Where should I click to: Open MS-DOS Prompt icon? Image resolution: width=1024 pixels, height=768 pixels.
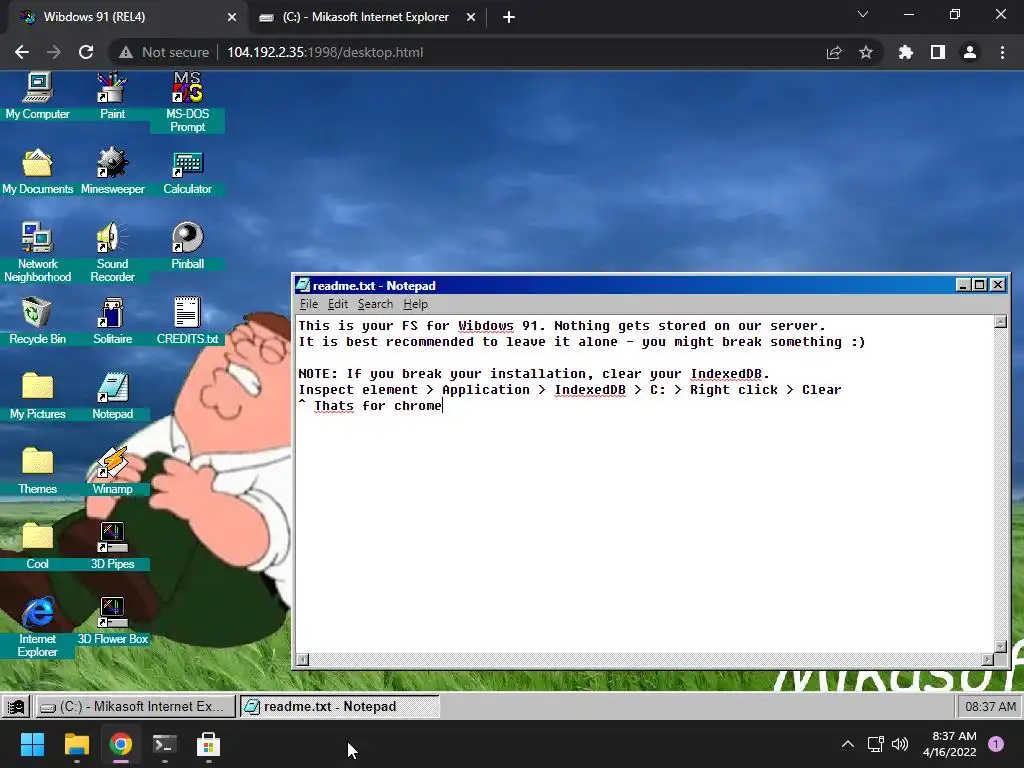click(x=187, y=103)
